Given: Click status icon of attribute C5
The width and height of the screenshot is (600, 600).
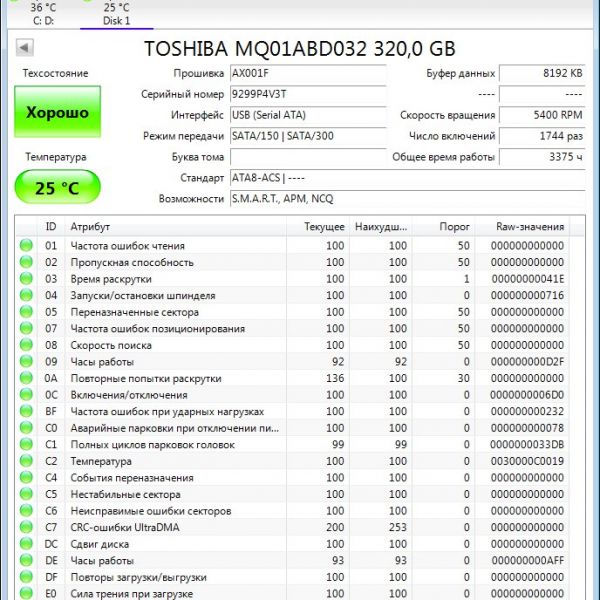Looking at the screenshot, I should (x=26, y=494).
